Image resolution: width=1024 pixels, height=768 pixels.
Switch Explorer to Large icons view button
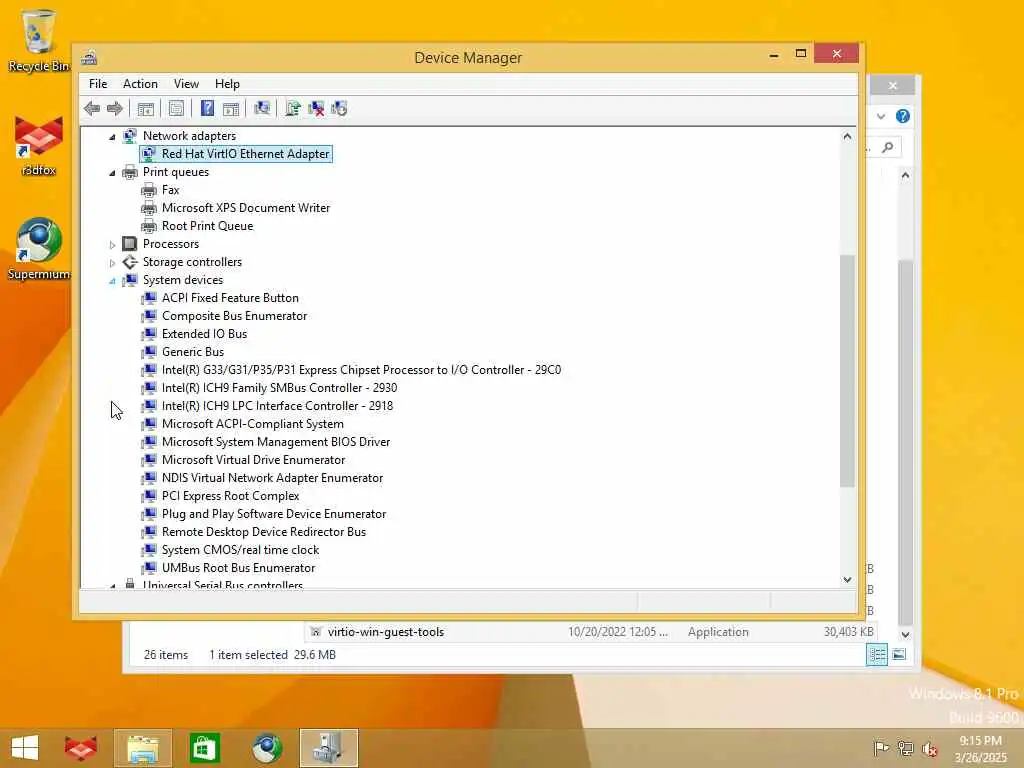point(899,654)
